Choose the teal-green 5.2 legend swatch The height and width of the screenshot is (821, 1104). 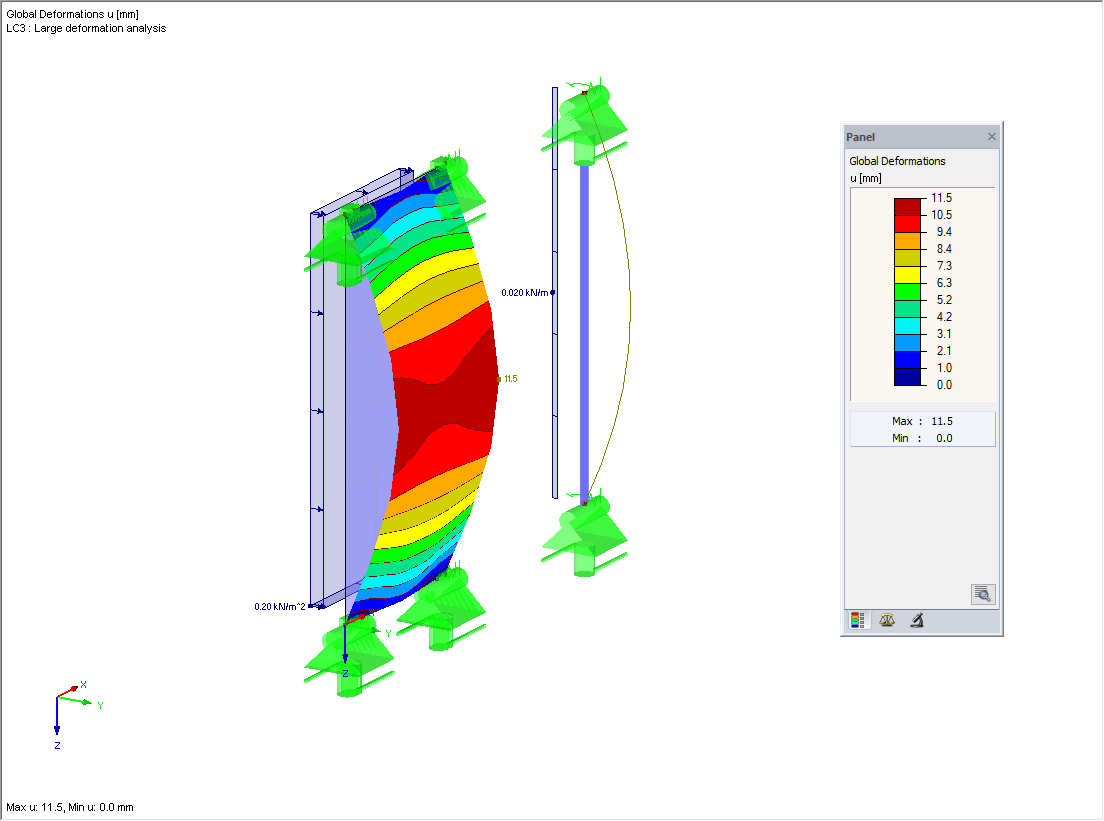[908, 308]
